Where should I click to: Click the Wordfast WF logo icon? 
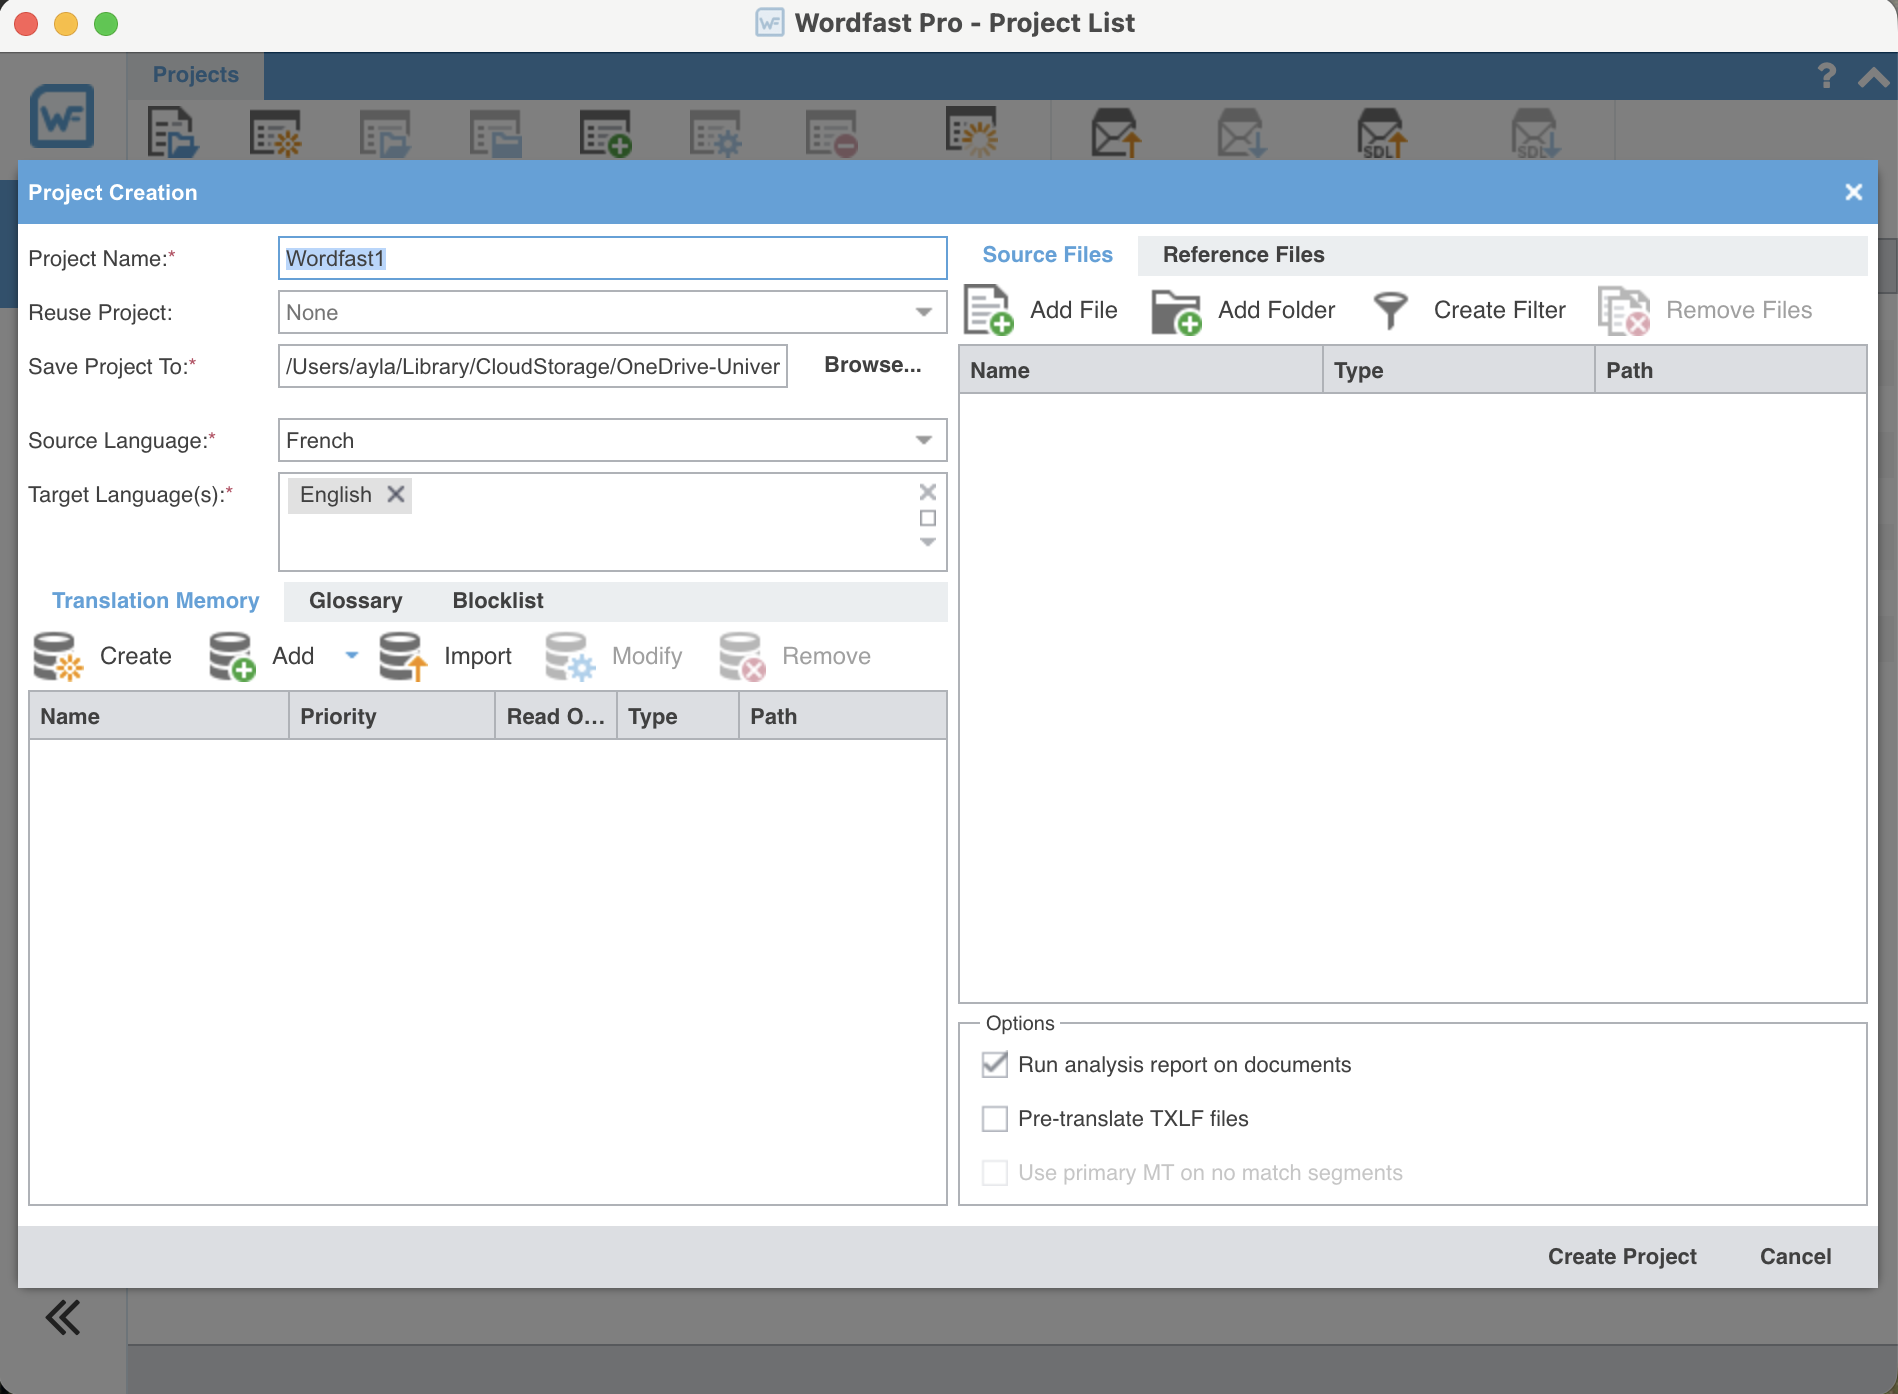tap(62, 116)
